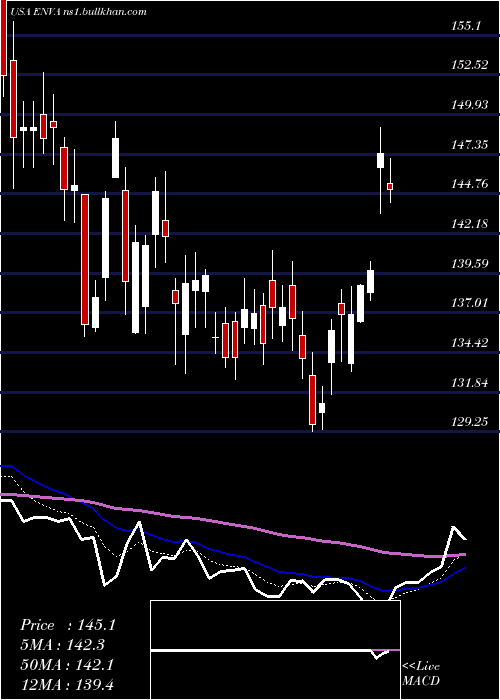Click the 147.35 price axis label

coord(469,145)
